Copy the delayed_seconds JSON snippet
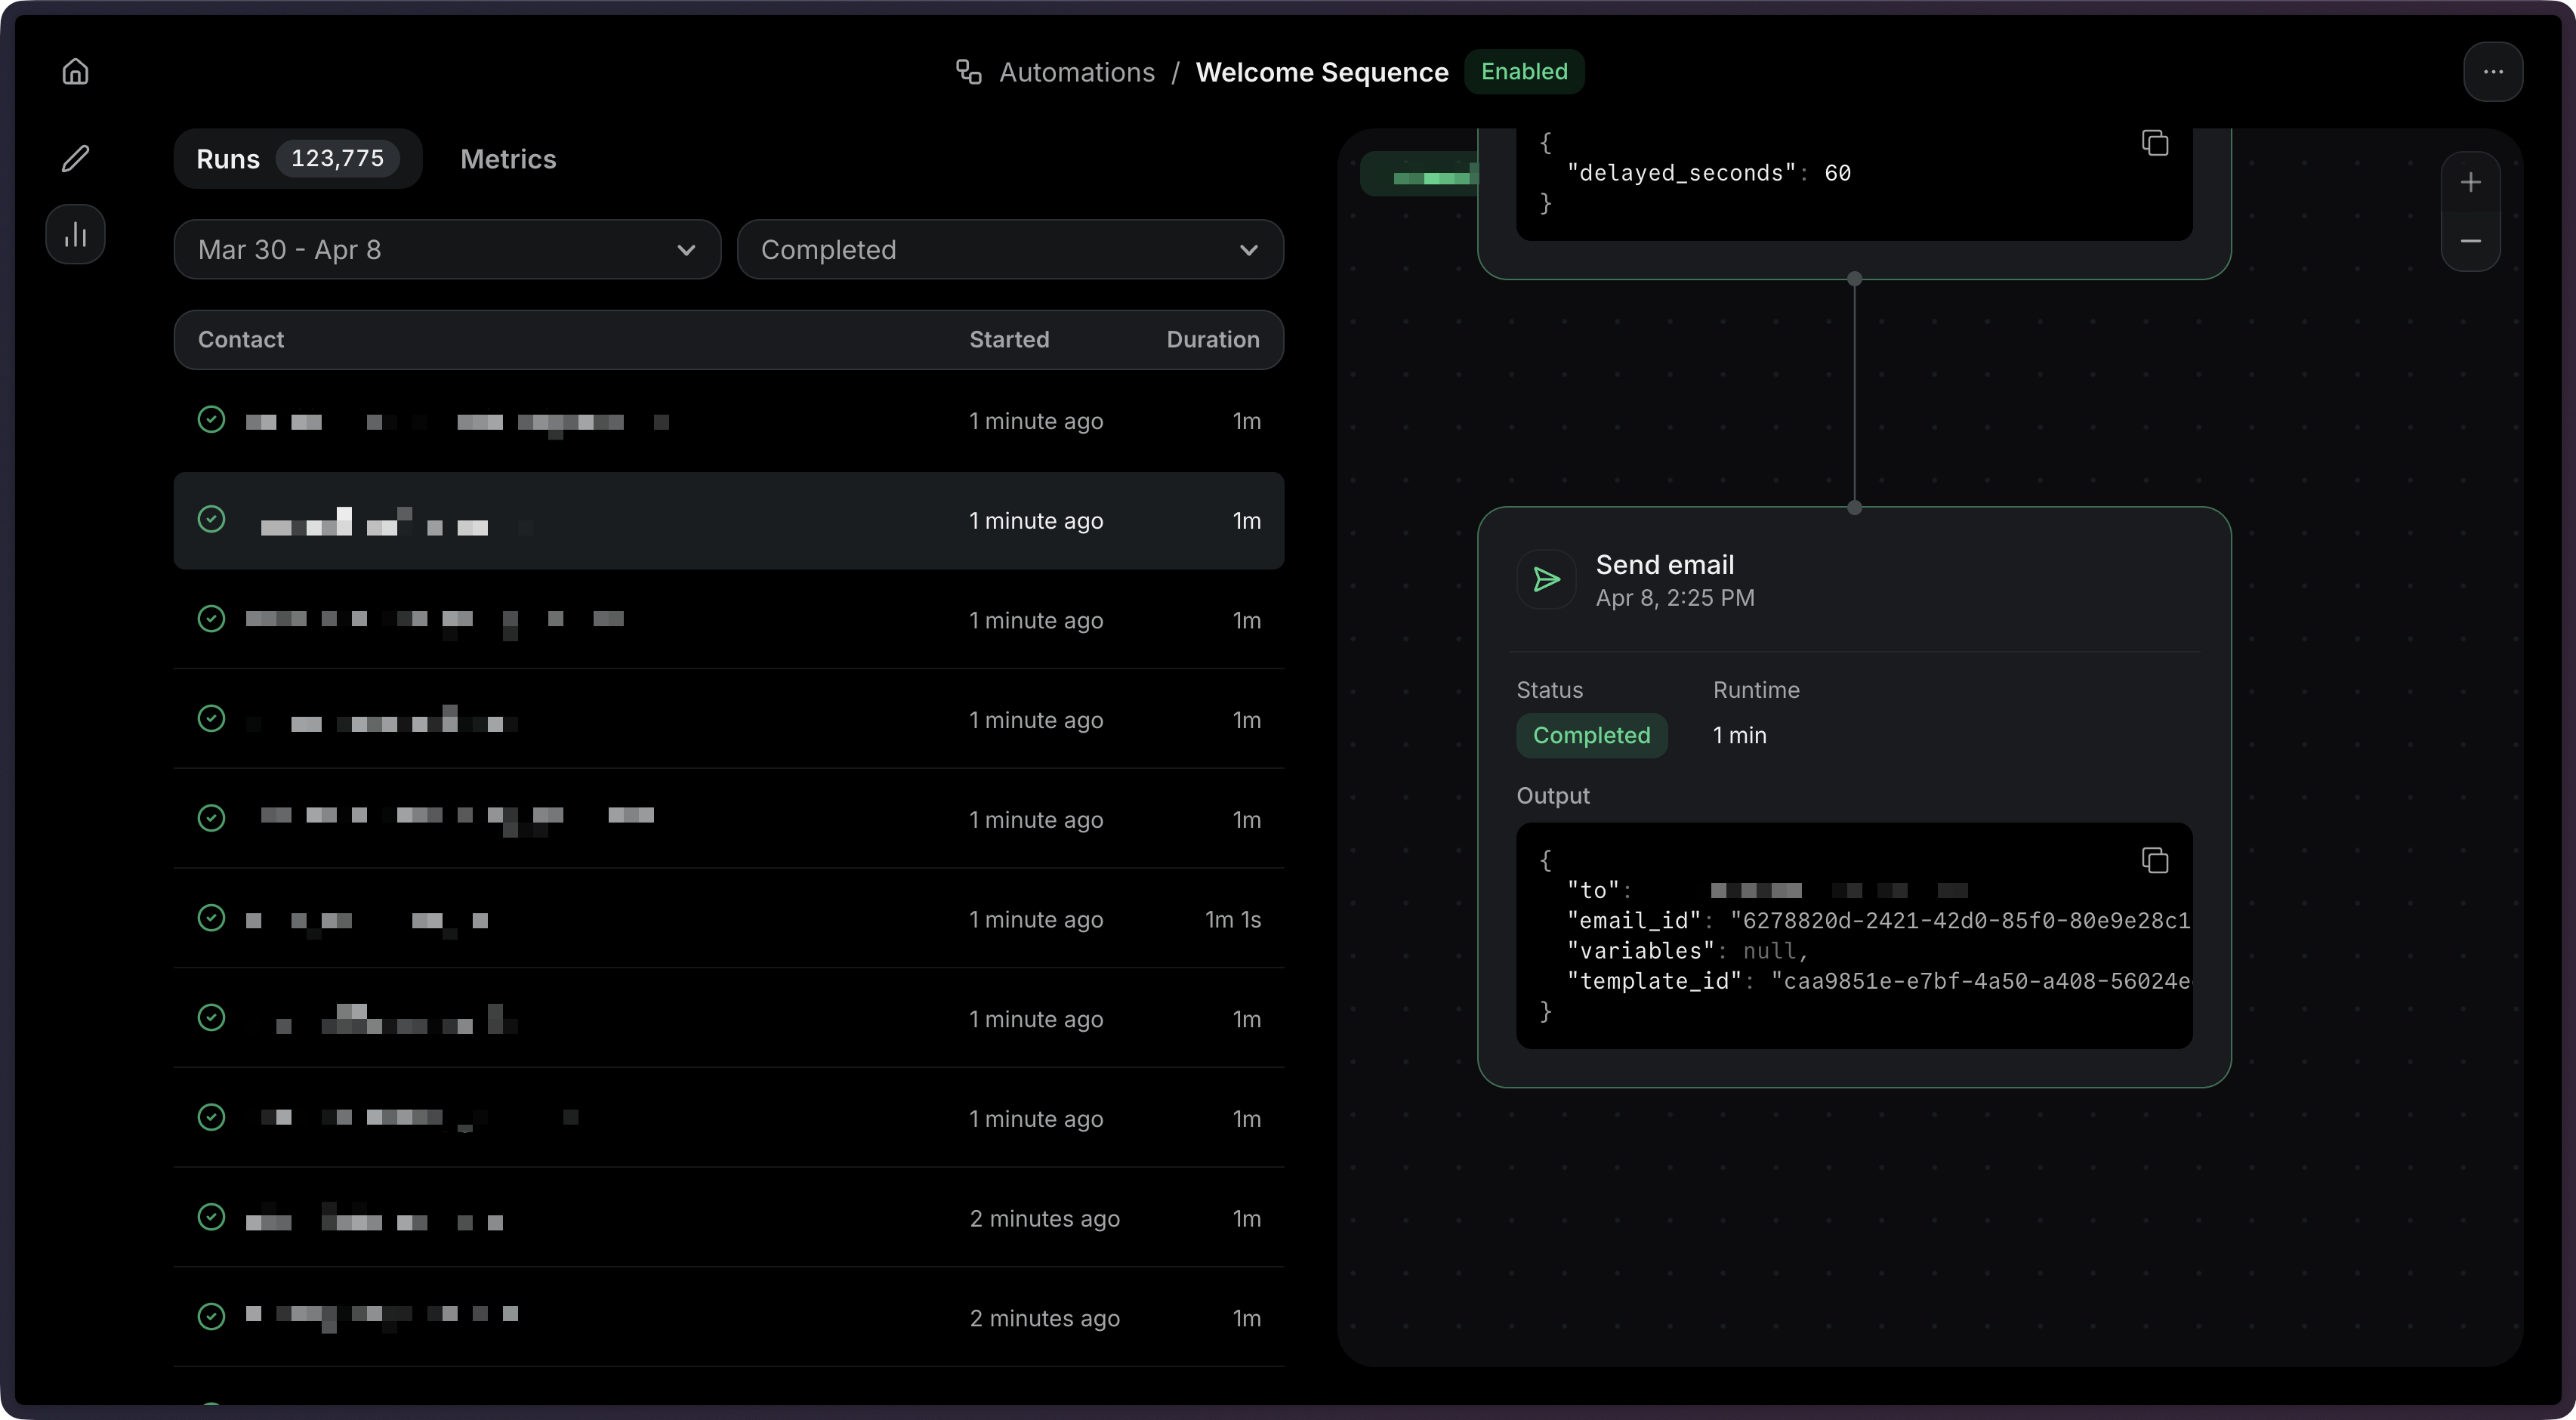The image size is (2576, 1420). coord(2155,142)
